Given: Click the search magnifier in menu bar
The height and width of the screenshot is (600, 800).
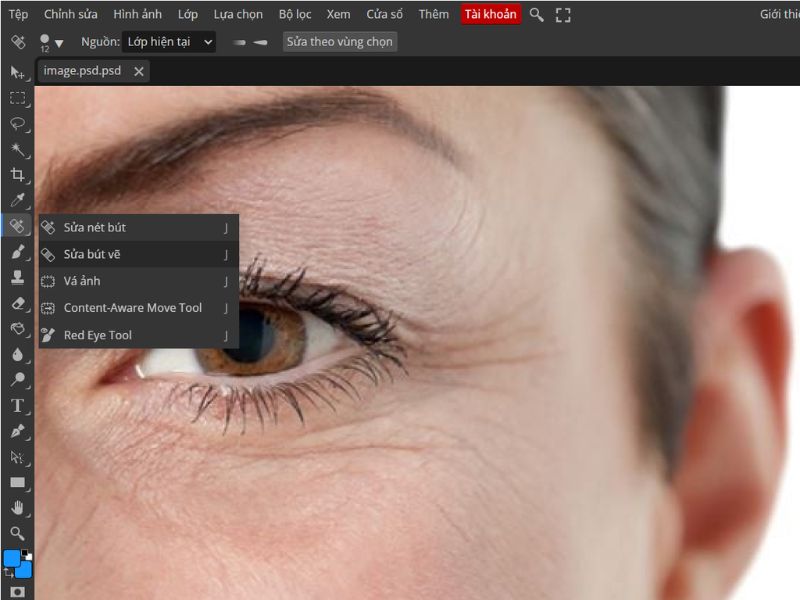Looking at the screenshot, I should [x=536, y=15].
